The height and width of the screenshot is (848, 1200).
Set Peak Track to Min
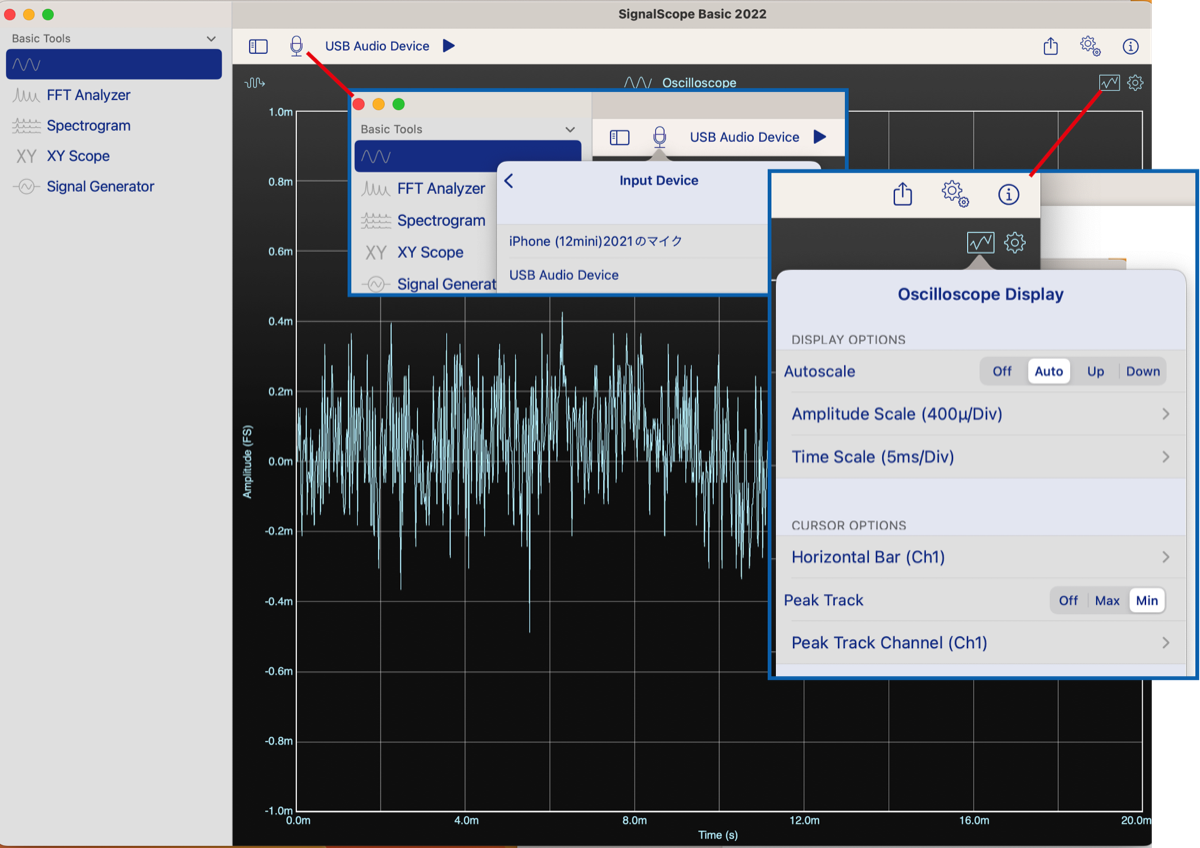pos(1147,600)
